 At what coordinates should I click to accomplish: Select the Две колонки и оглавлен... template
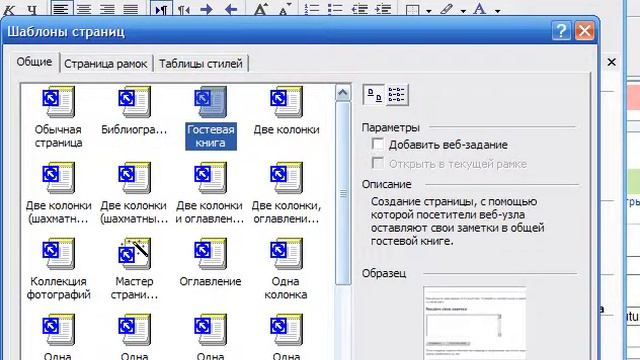[x=210, y=193]
